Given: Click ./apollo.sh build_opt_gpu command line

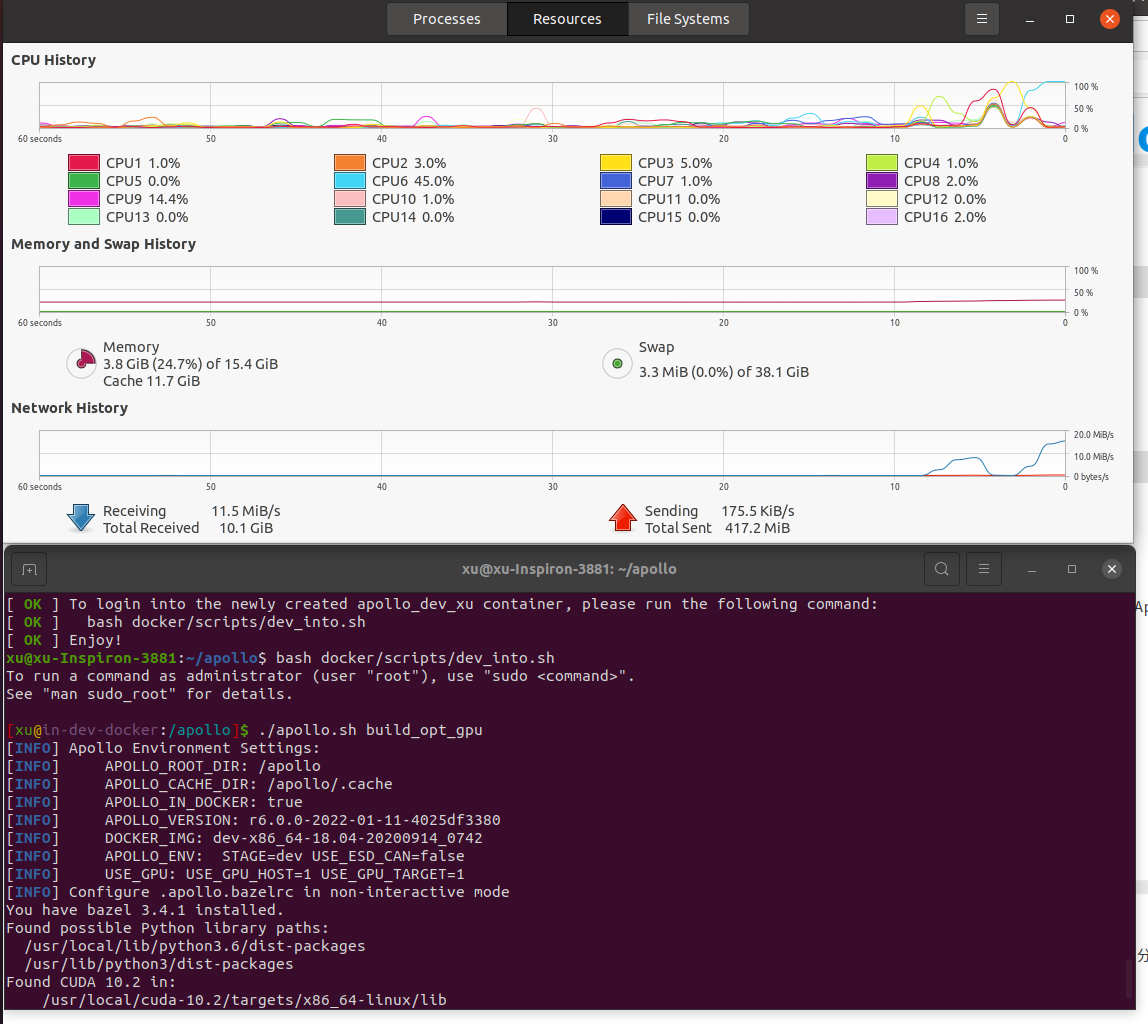Looking at the screenshot, I should [x=245, y=730].
